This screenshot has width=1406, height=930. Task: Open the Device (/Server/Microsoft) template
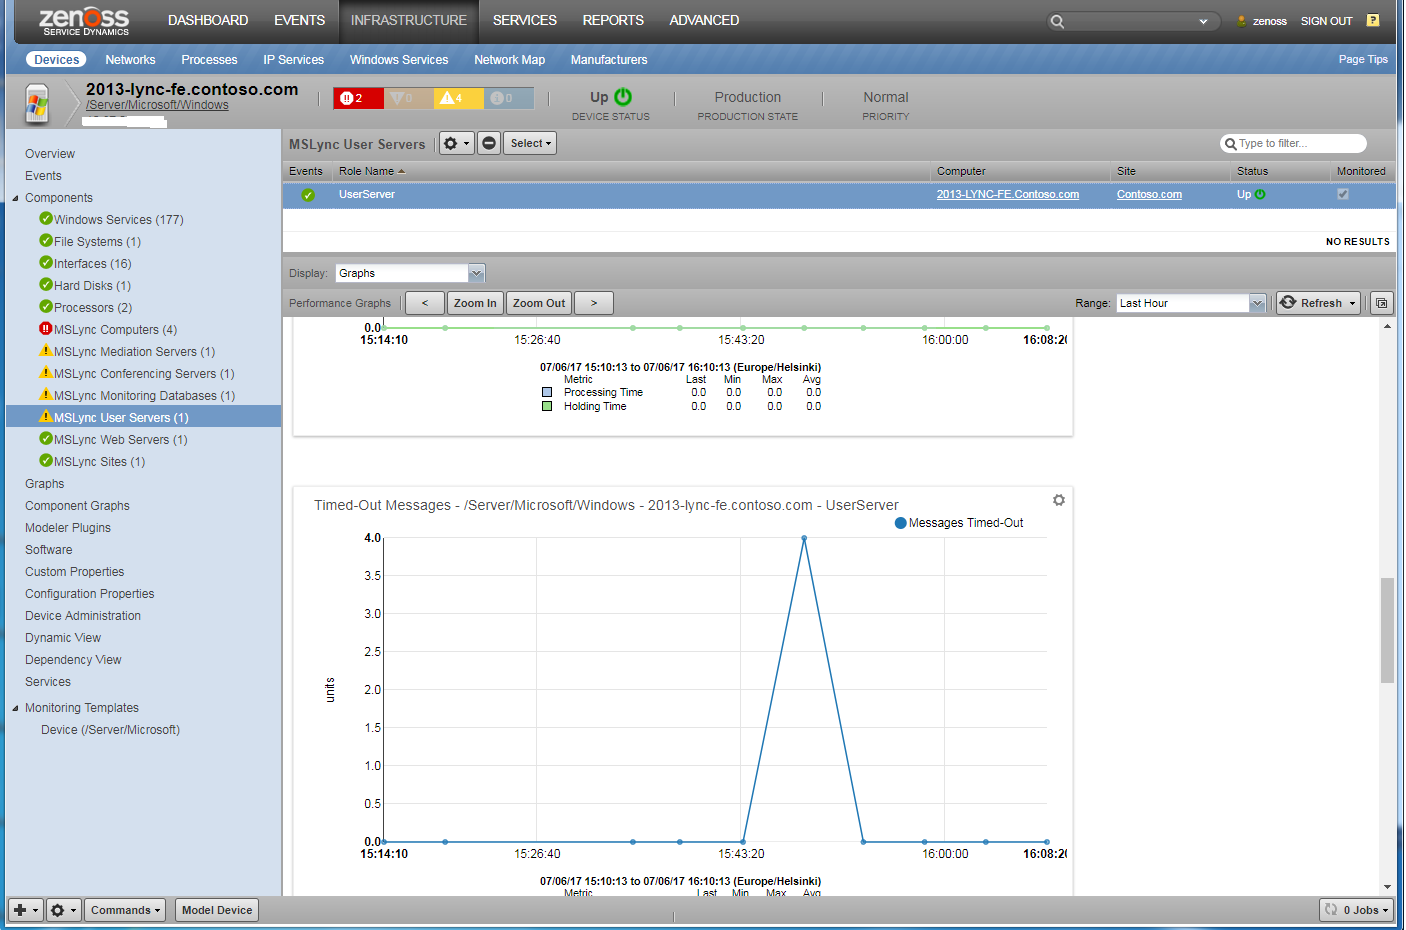(x=110, y=730)
